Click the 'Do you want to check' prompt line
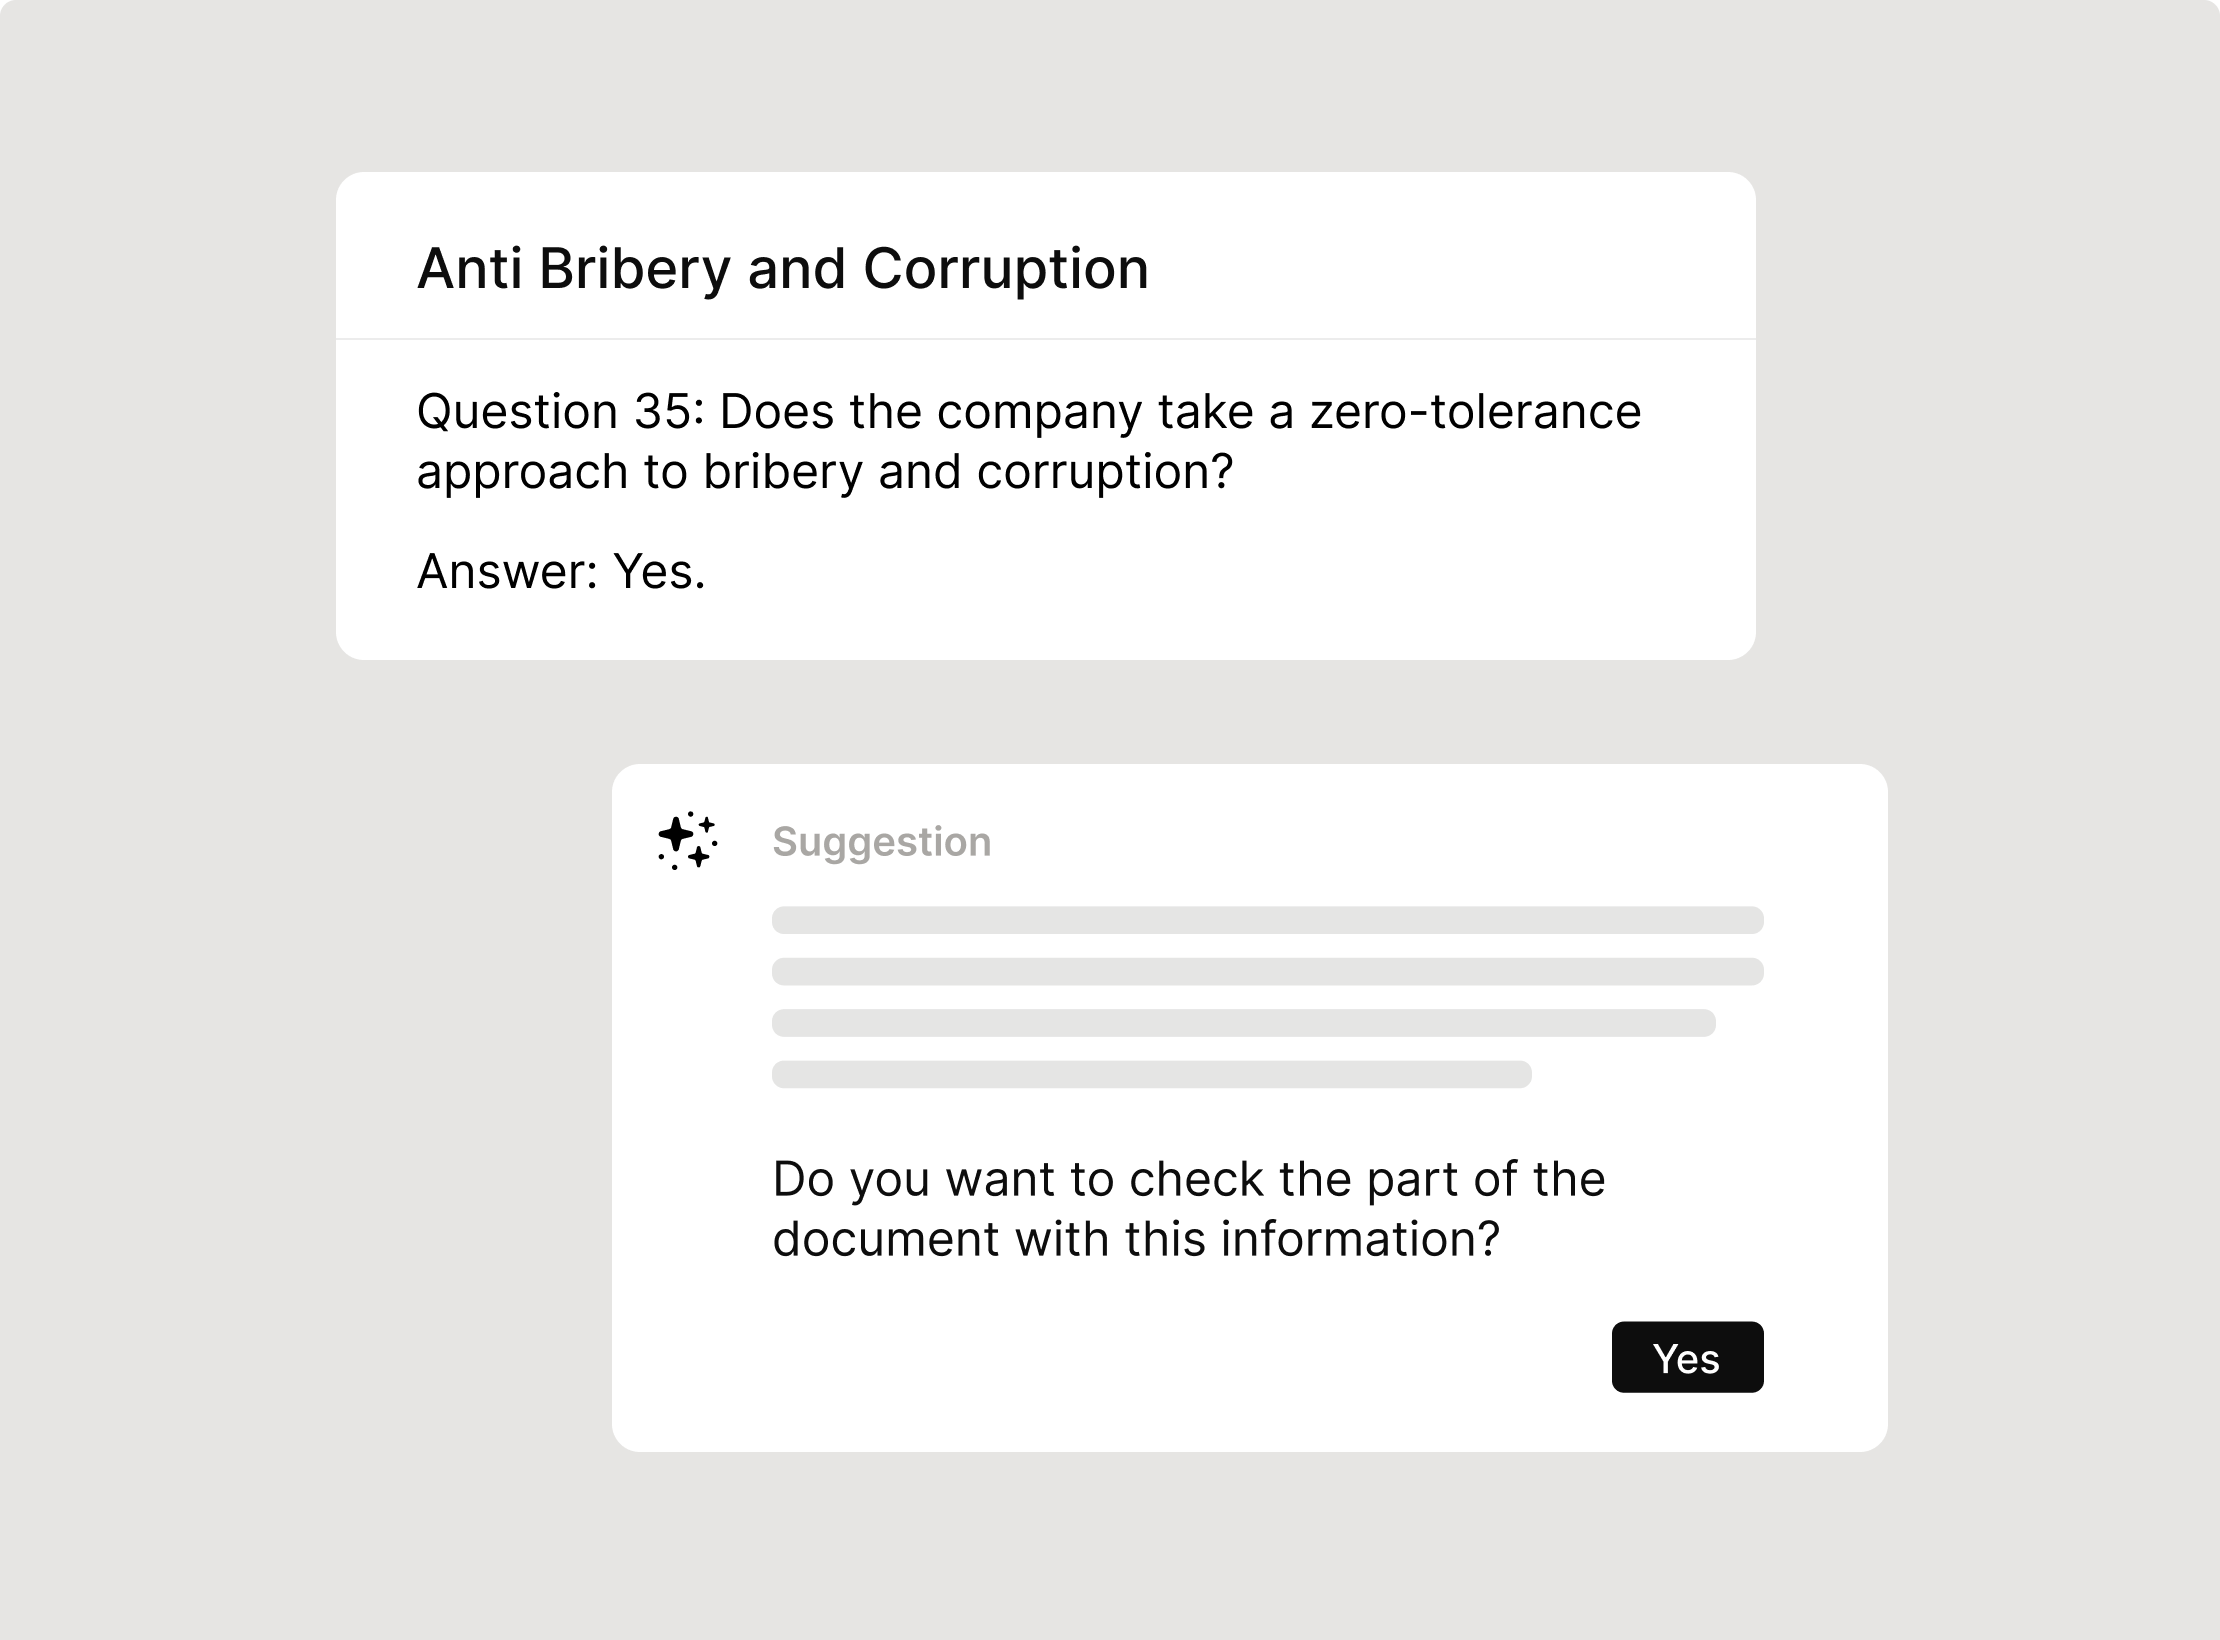Screen dimensions: 2220x1640 (1189, 1180)
